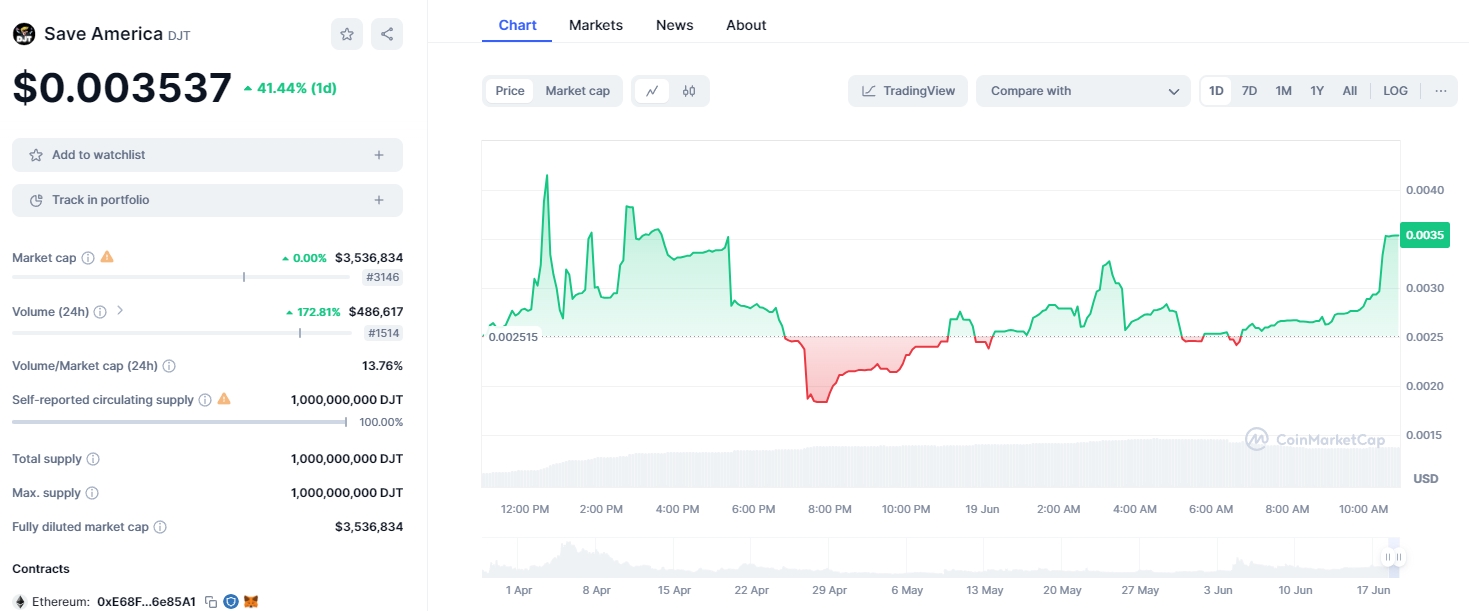This screenshot has width=1469, height=611.
Task: Open contract address 0xE68F...6e85A1 link
Action: coord(146,602)
